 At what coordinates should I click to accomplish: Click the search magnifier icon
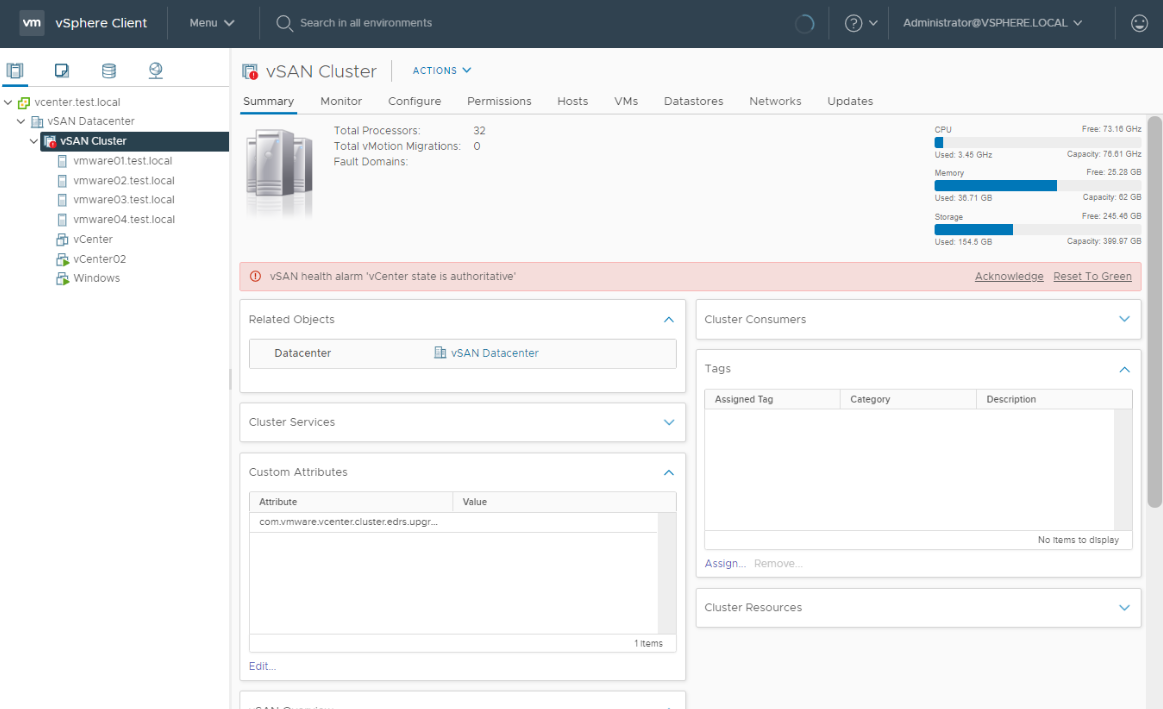click(284, 23)
